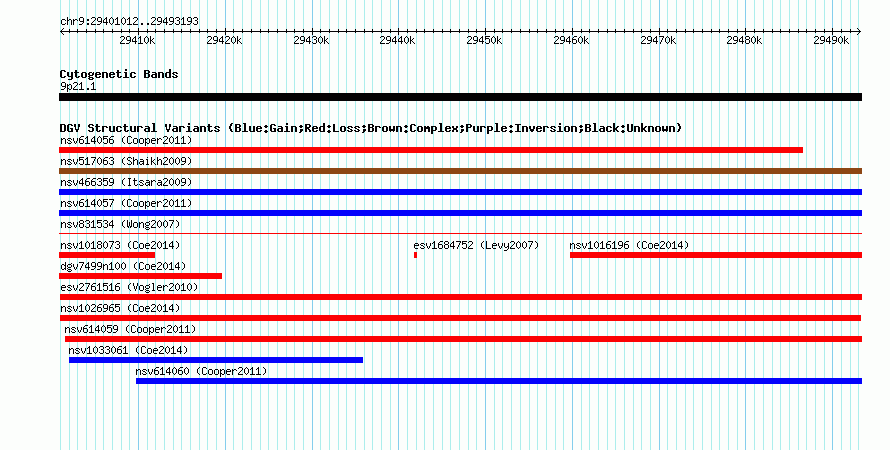Click the Cytogenetic Bands track title
Viewport: 890px width, 450px height.
click(119, 74)
